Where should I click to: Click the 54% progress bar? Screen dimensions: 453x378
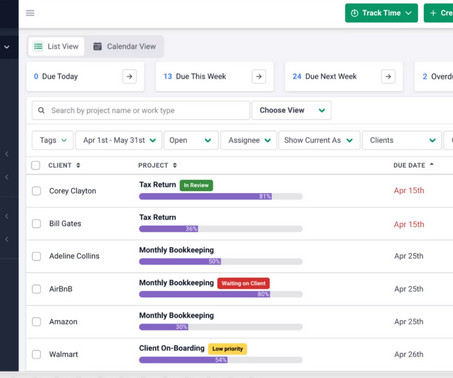point(221,360)
